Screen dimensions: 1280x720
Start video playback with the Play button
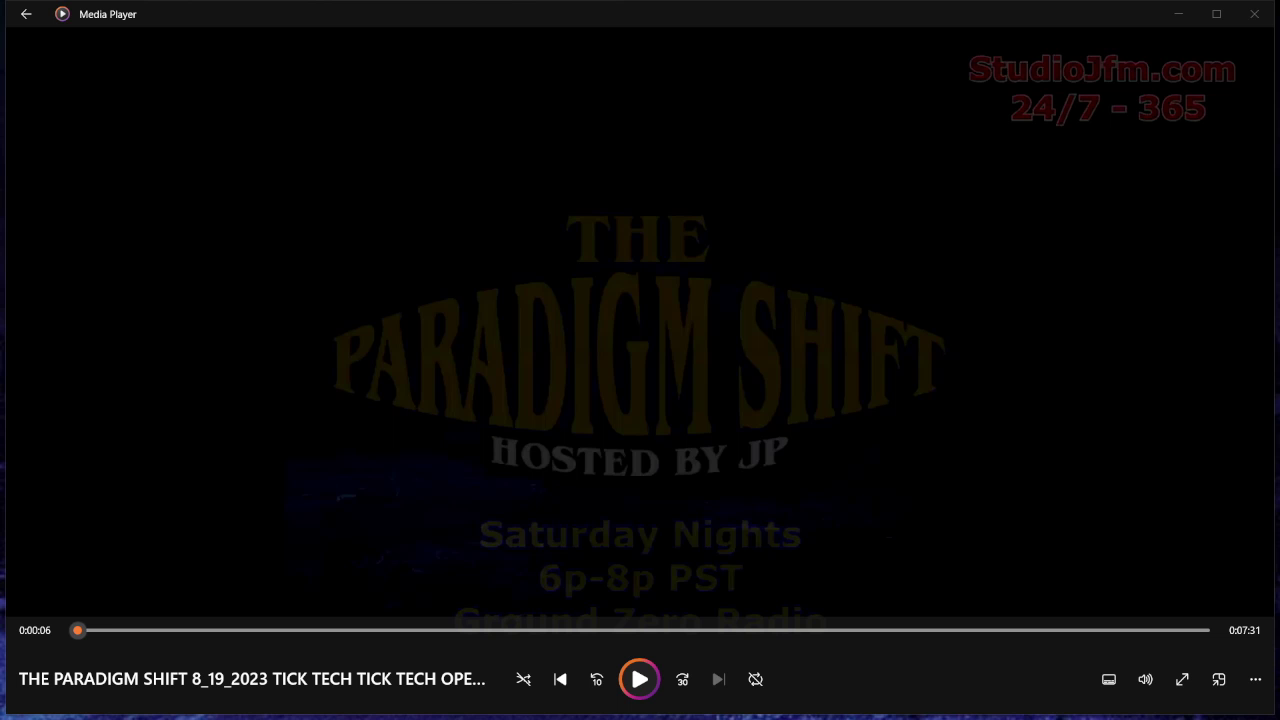click(x=639, y=679)
